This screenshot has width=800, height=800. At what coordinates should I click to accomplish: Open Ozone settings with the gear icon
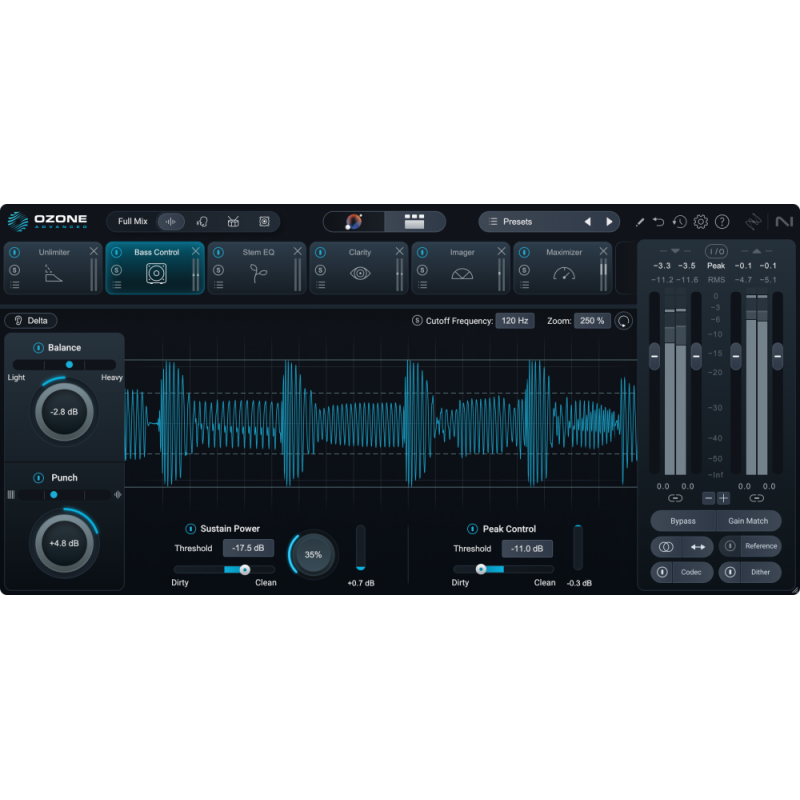701,222
